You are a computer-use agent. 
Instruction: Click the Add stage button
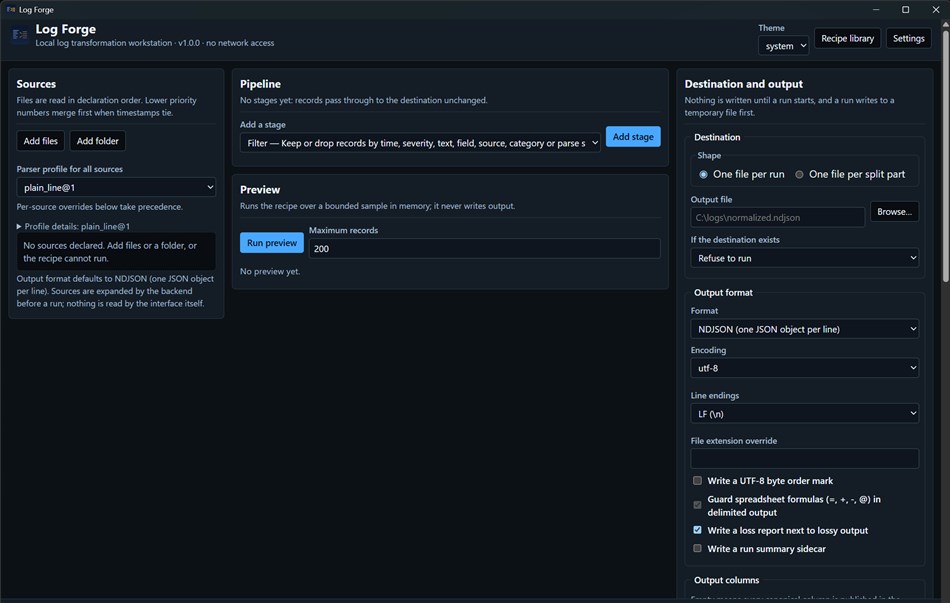(x=633, y=136)
